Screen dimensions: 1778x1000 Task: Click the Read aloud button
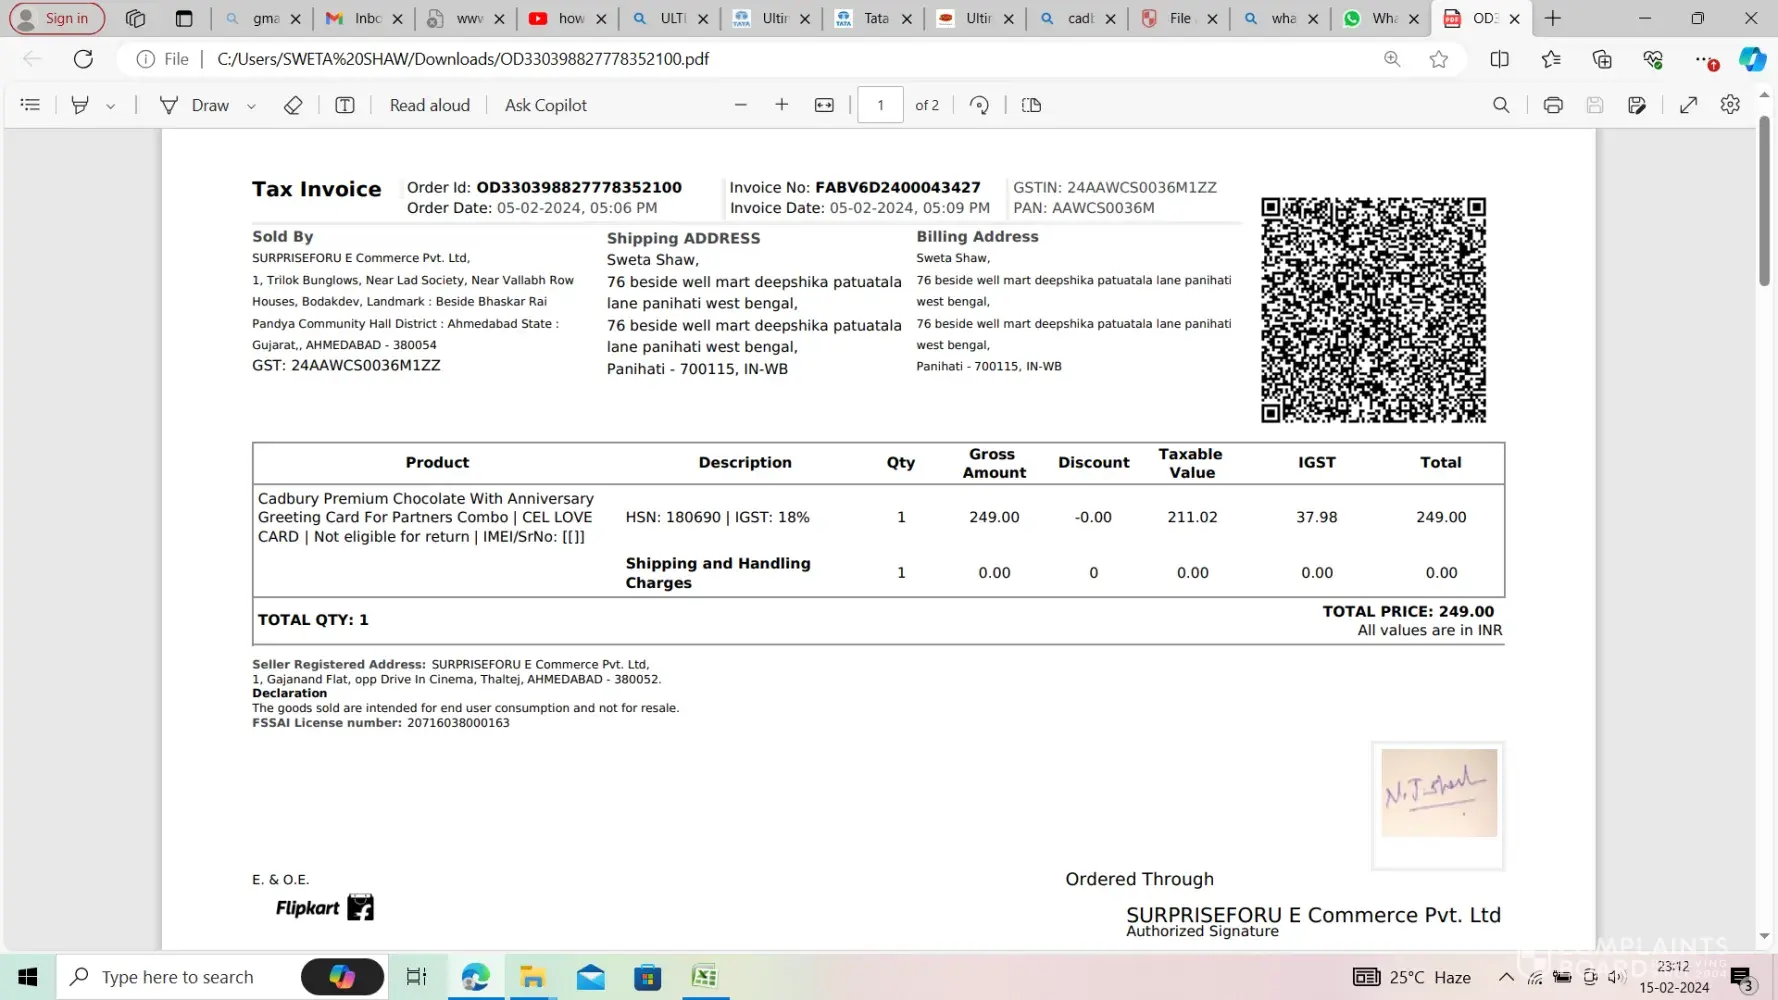click(x=429, y=105)
